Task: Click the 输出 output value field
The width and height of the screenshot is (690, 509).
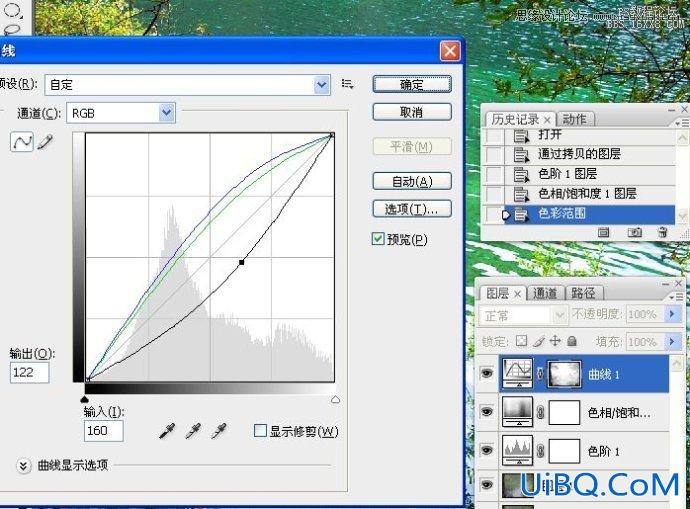Action: click(29, 372)
